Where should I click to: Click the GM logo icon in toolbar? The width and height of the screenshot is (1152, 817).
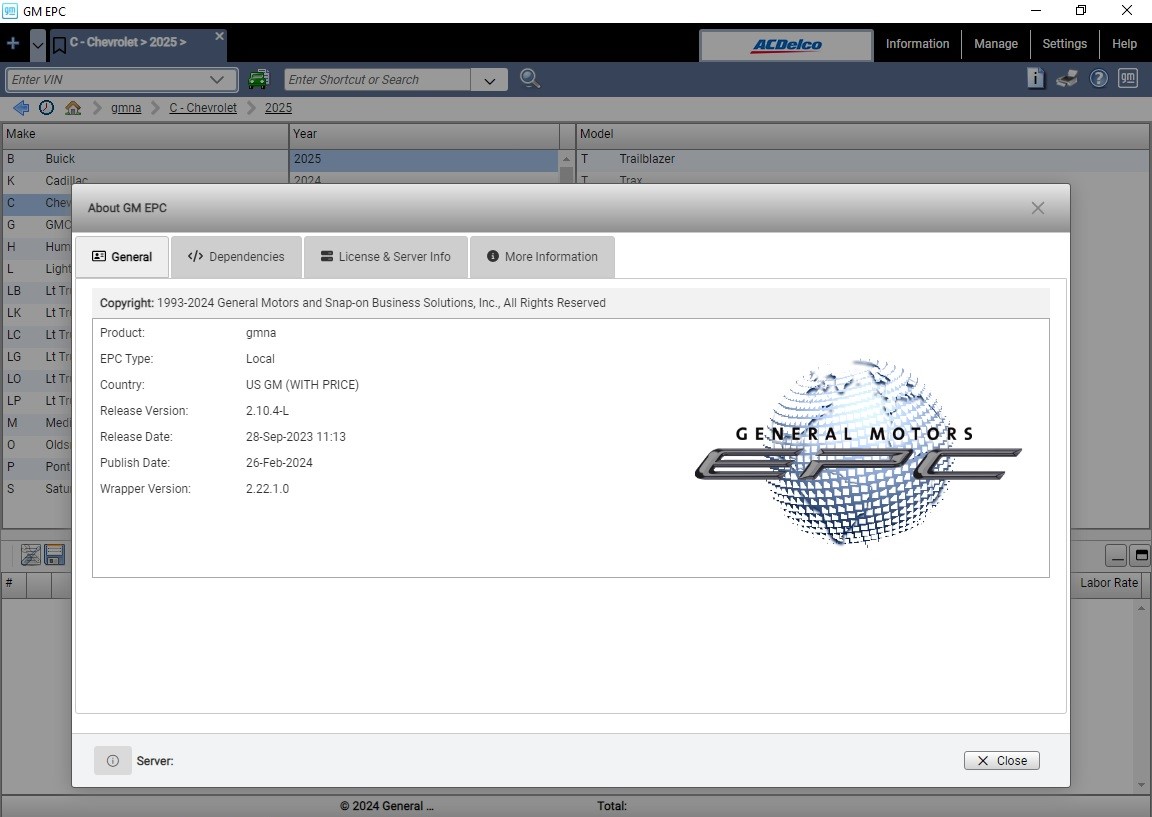coord(1128,78)
